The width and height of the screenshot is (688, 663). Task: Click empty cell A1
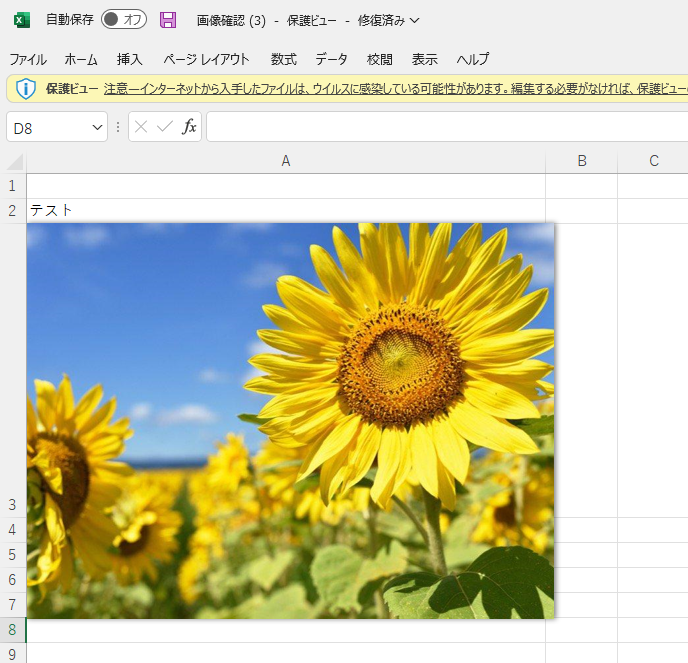(286, 186)
